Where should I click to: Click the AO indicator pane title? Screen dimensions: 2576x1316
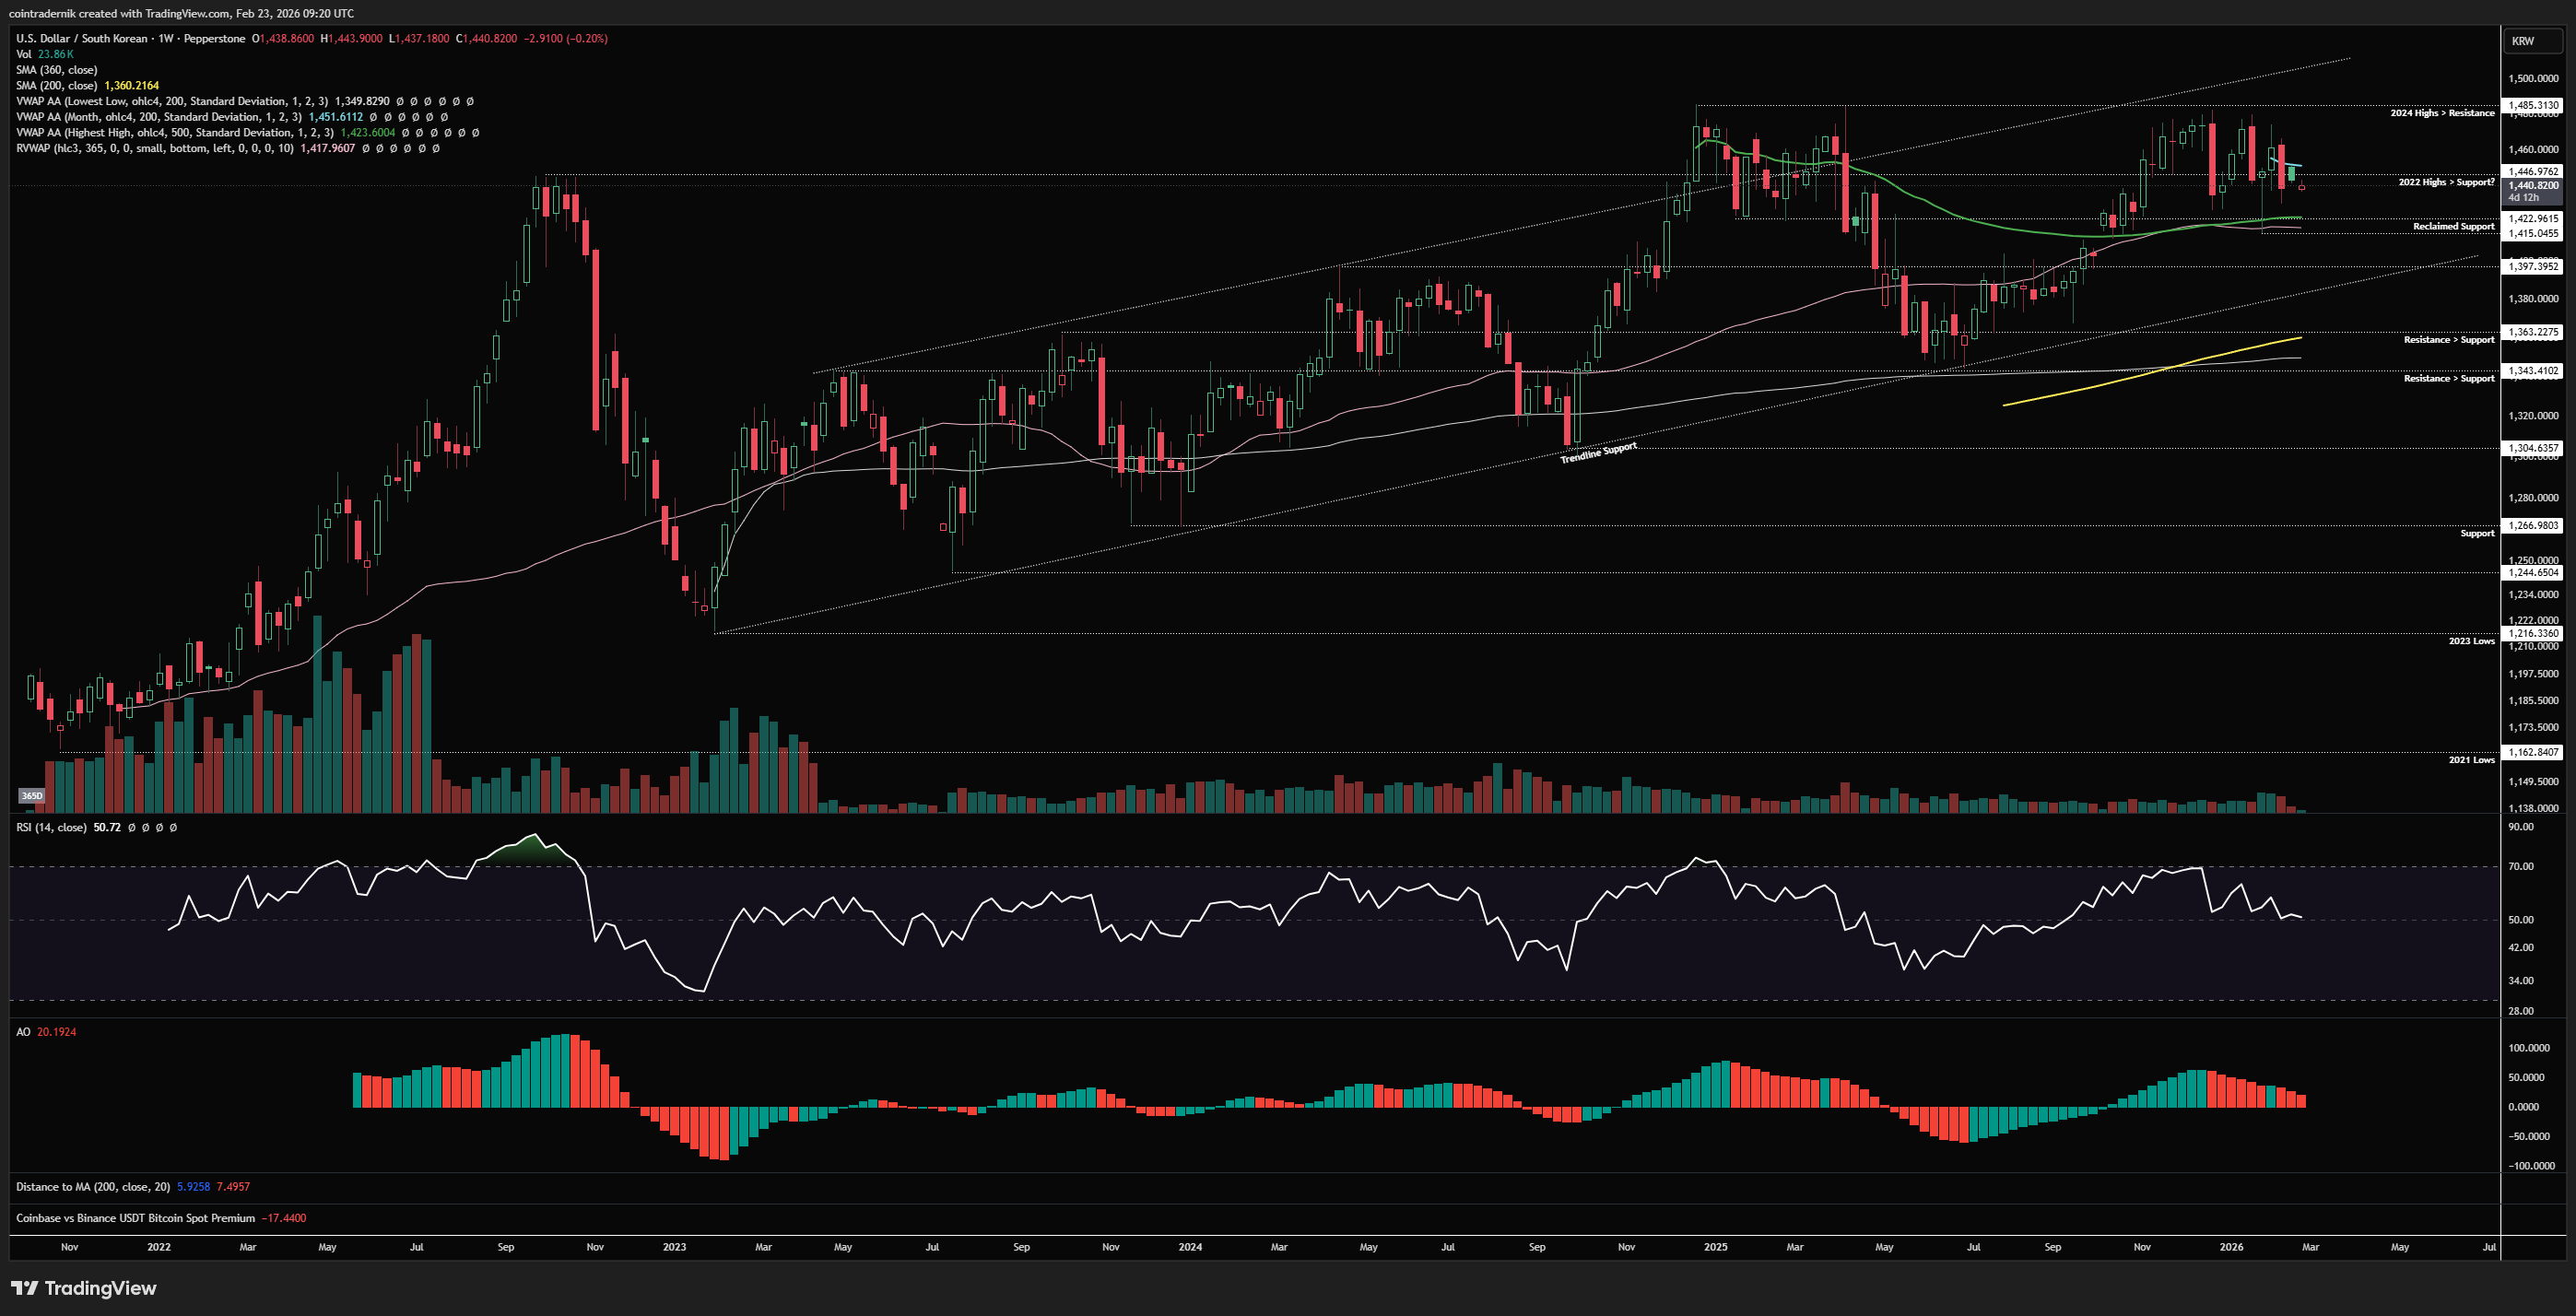[23, 1032]
